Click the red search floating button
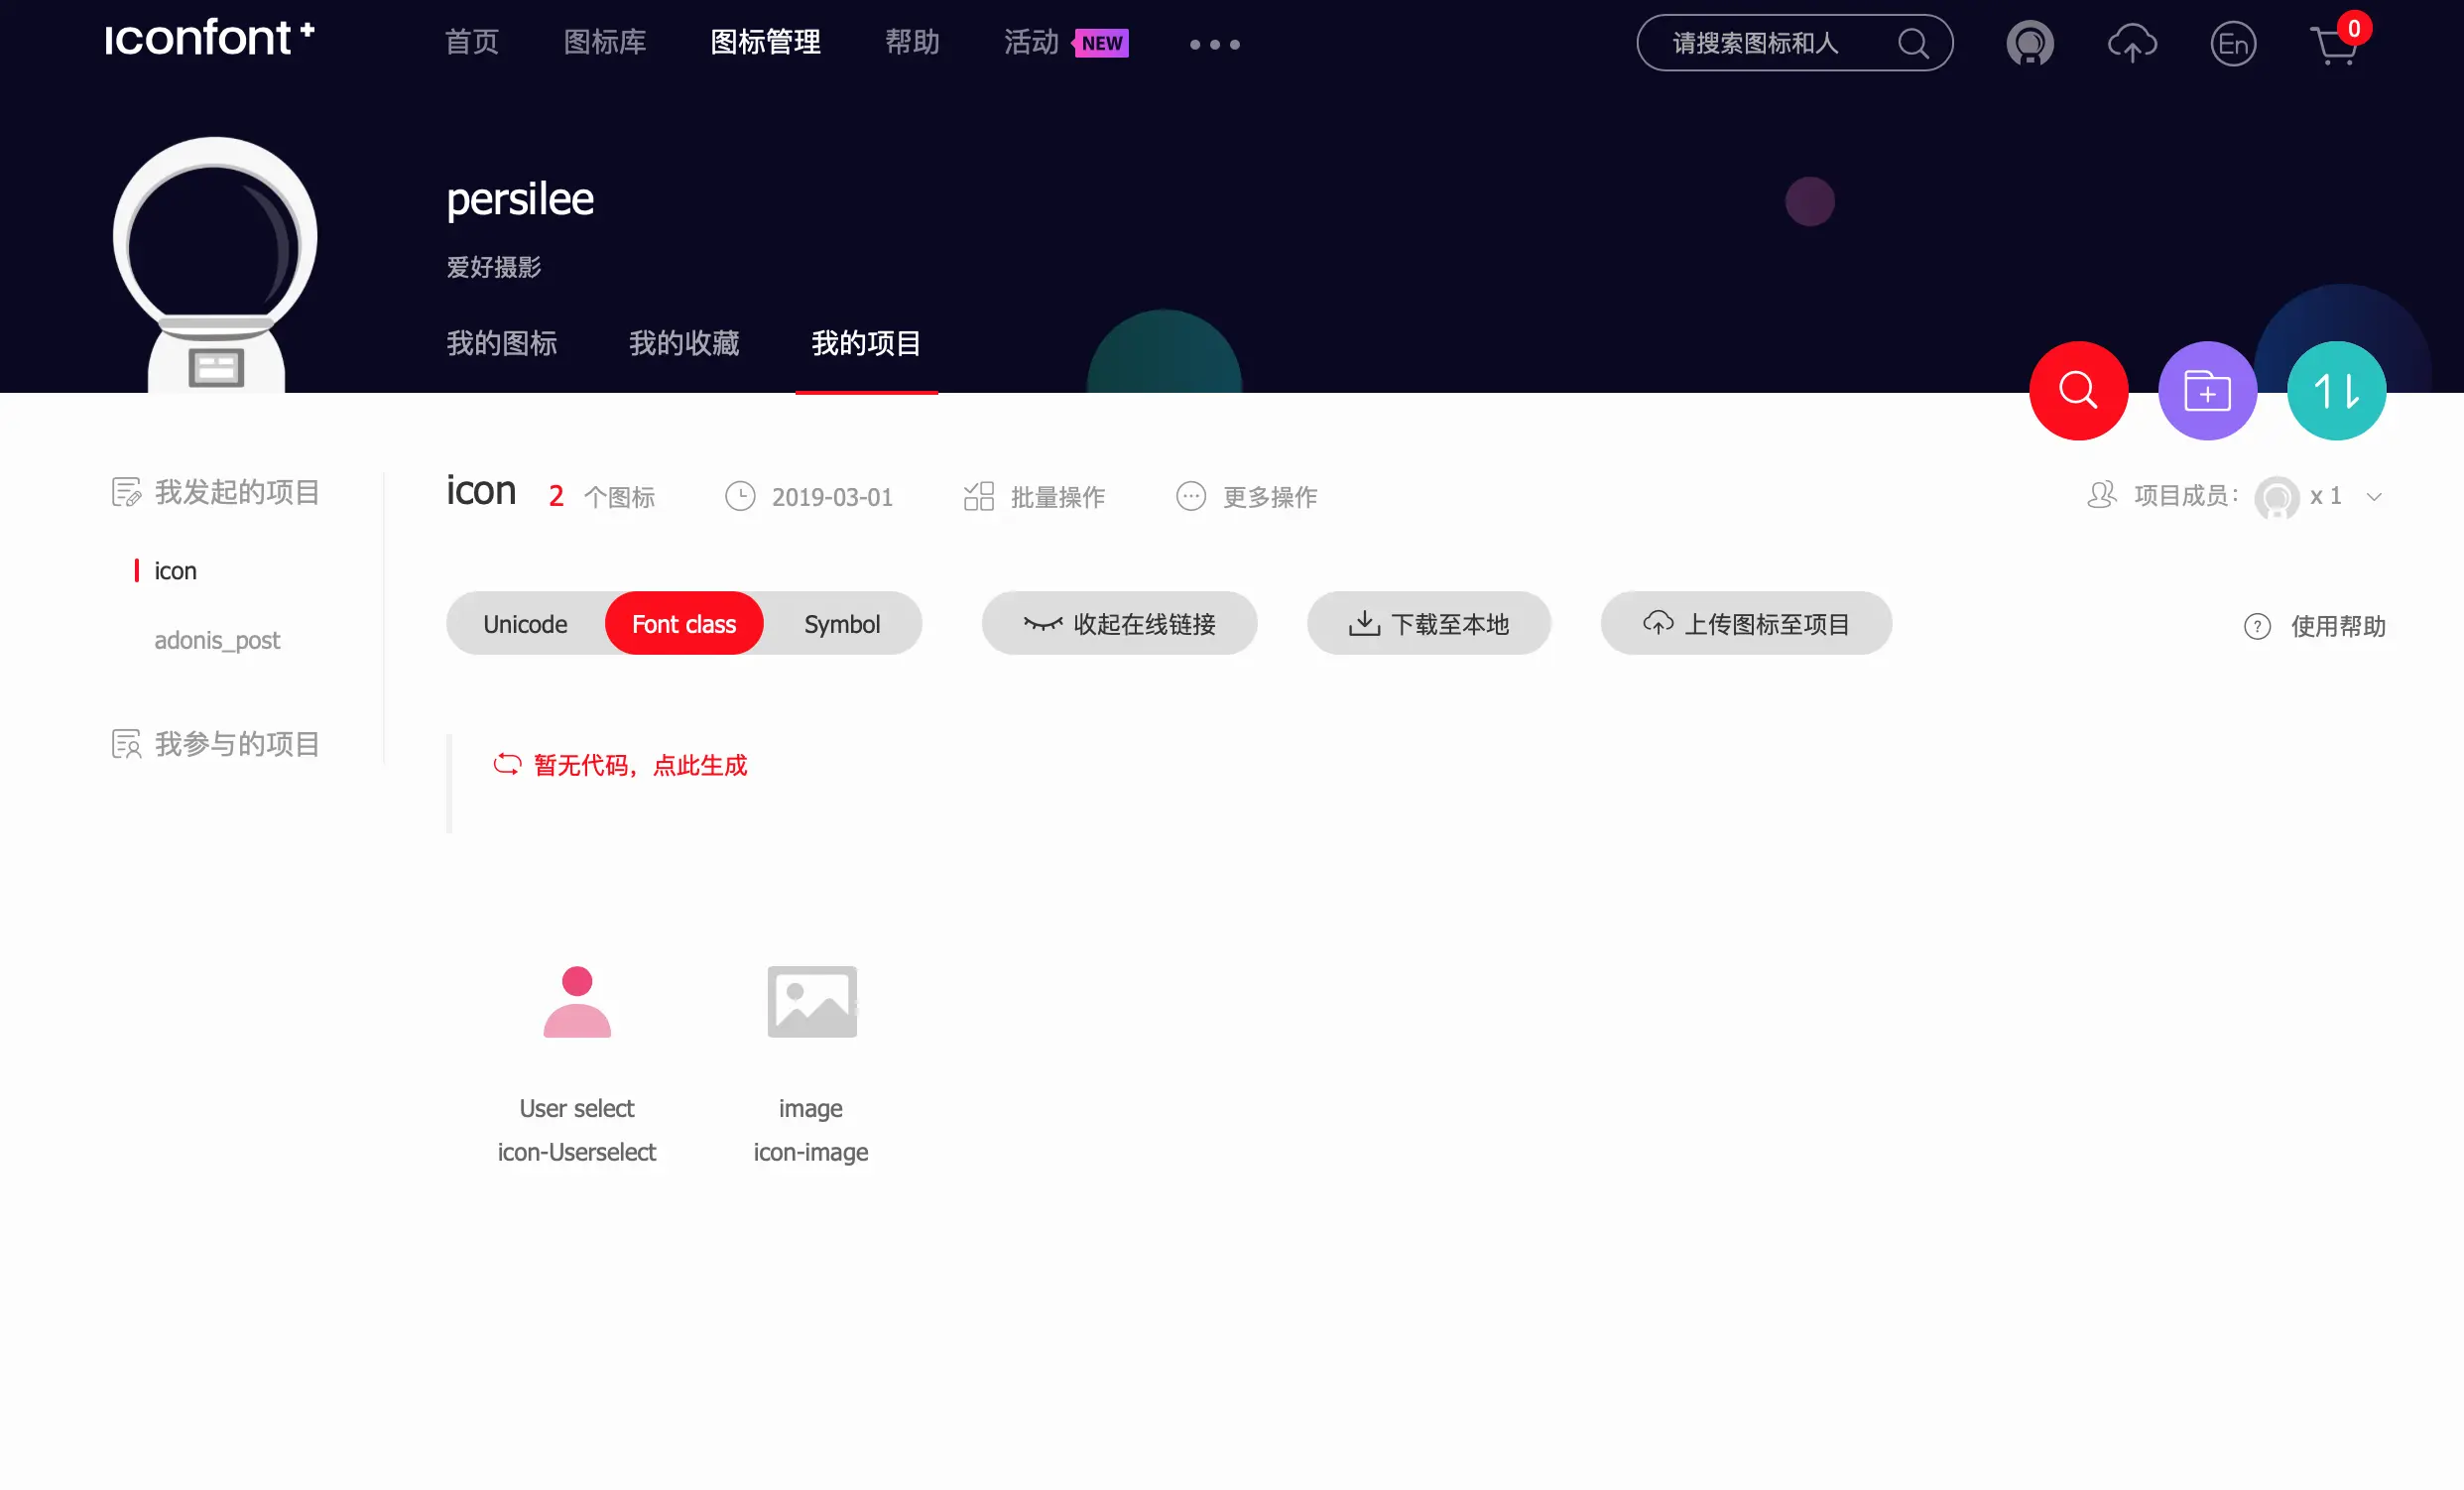The width and height of the screenshot is (2464, 1490). tap(2077, 390)
